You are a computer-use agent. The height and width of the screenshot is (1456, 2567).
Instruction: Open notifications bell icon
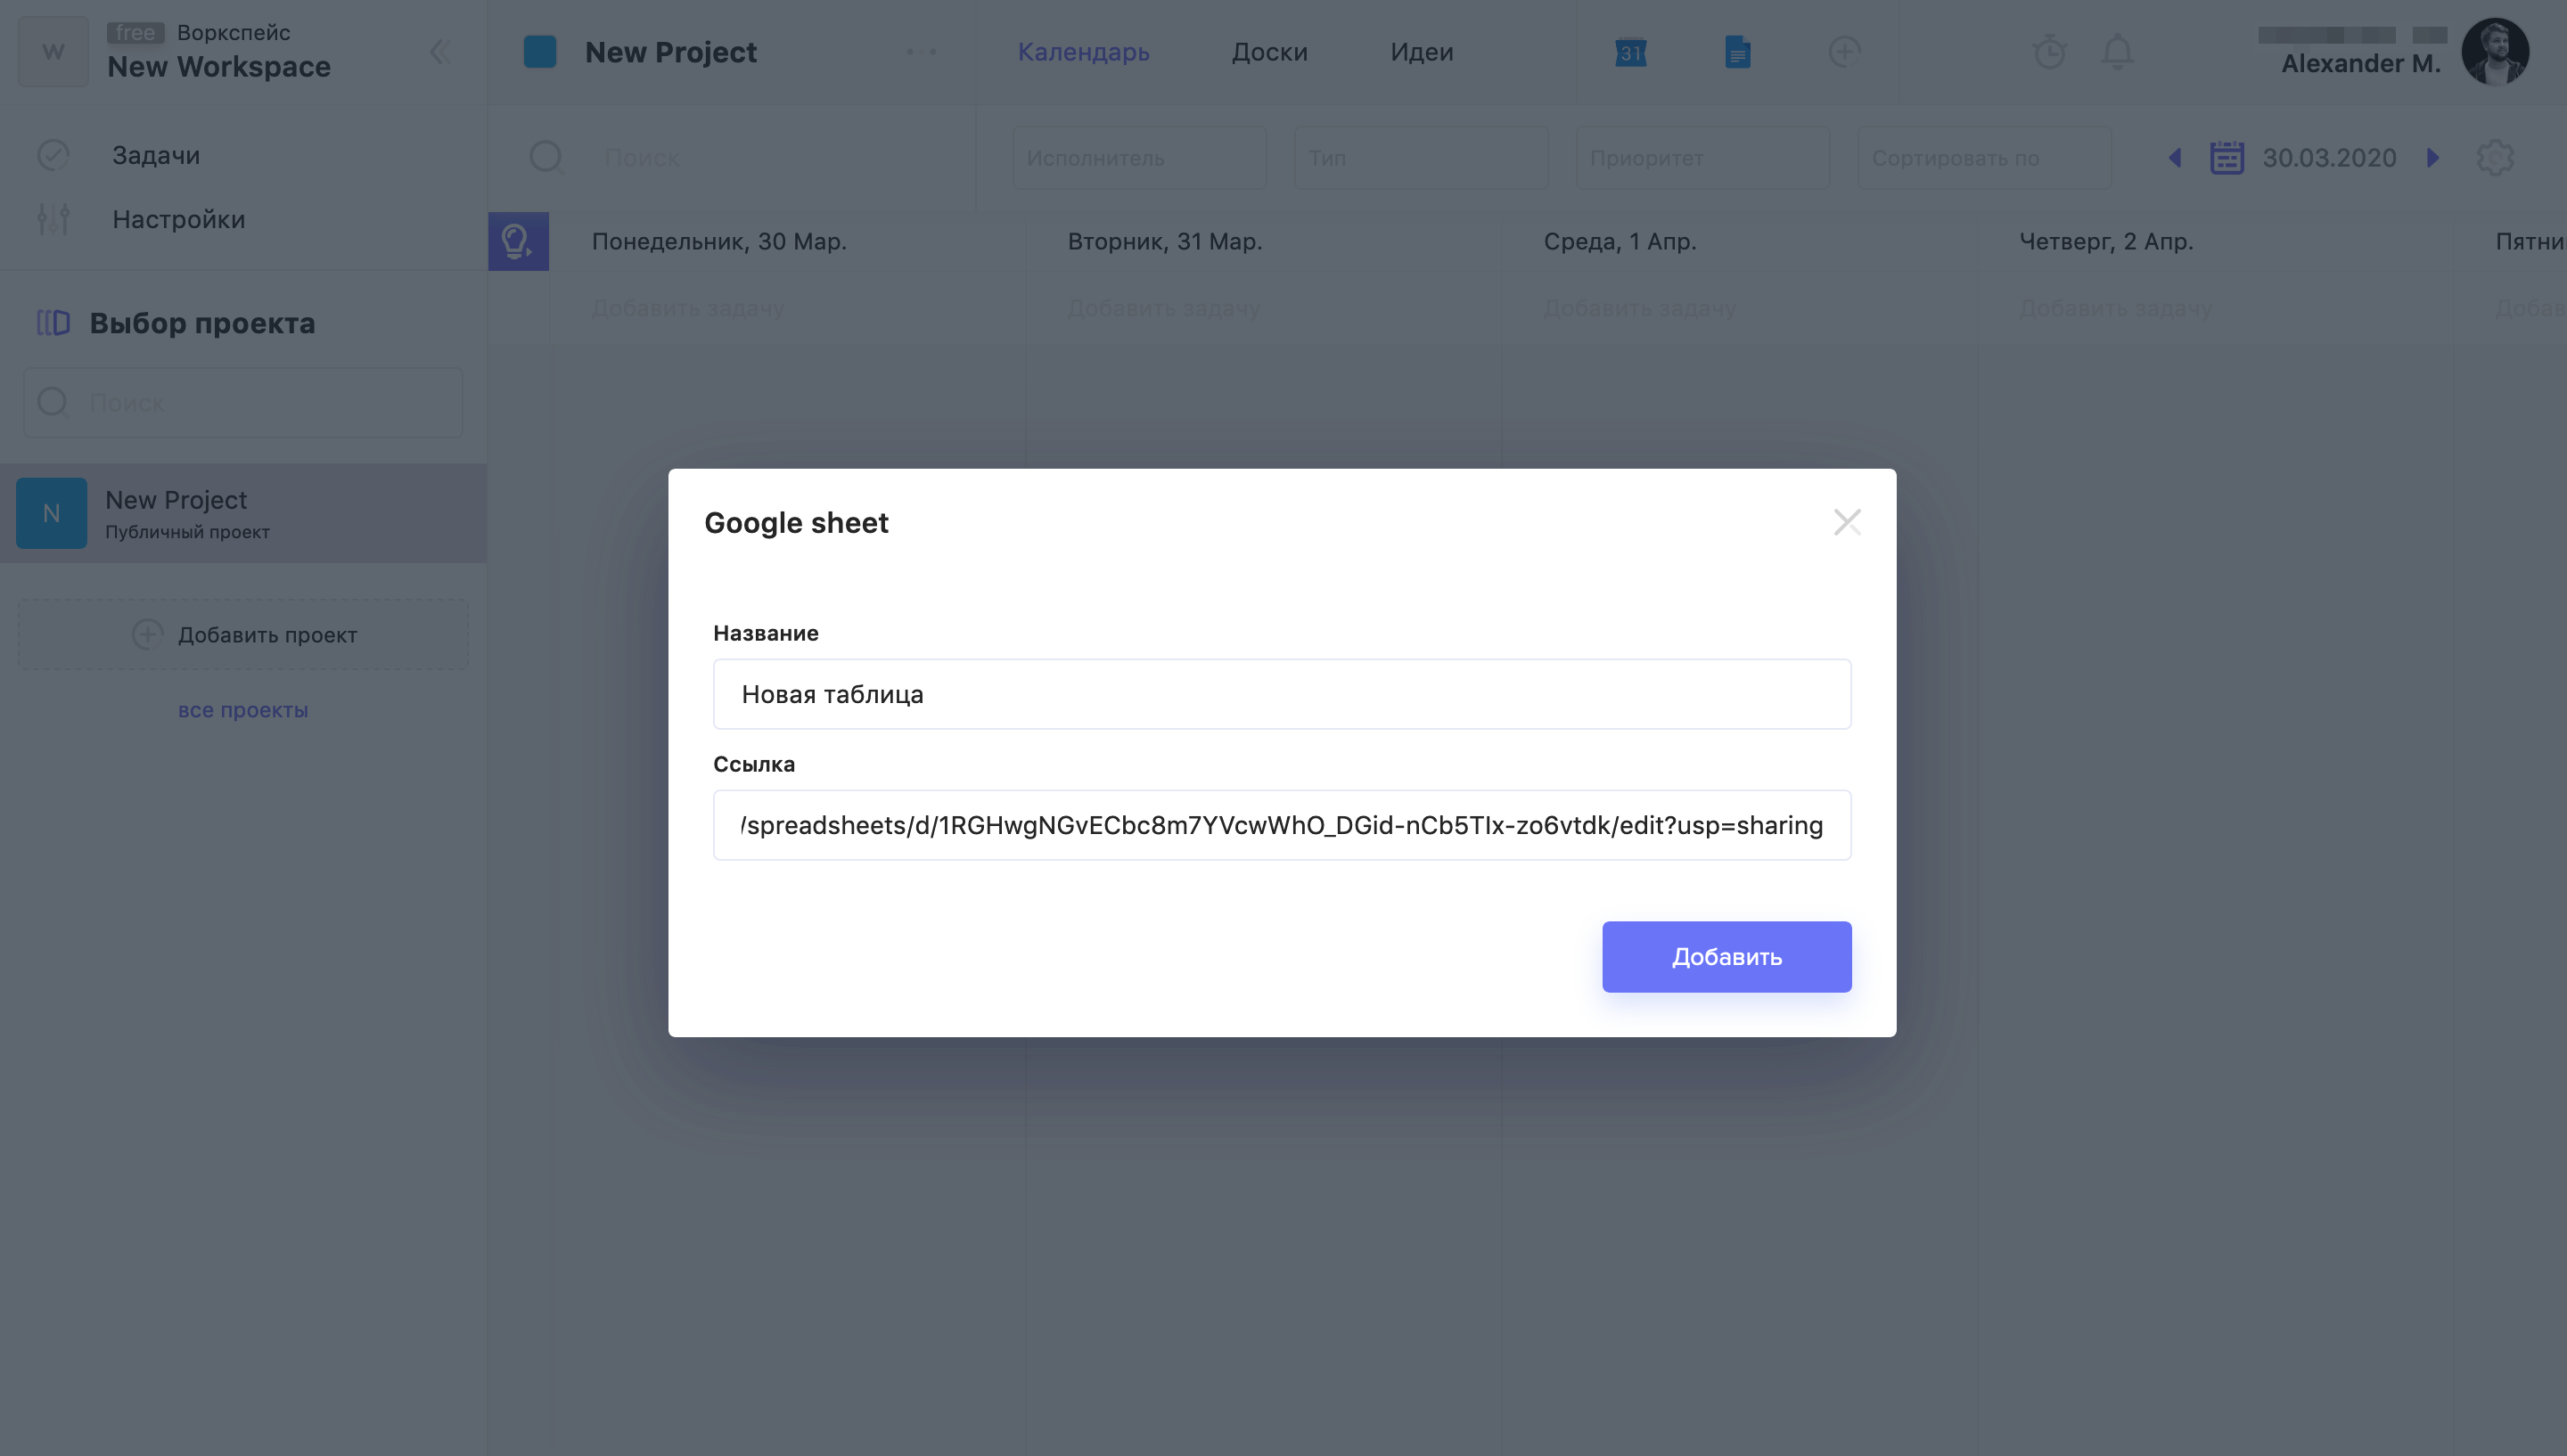click(x=2117, y=52)
